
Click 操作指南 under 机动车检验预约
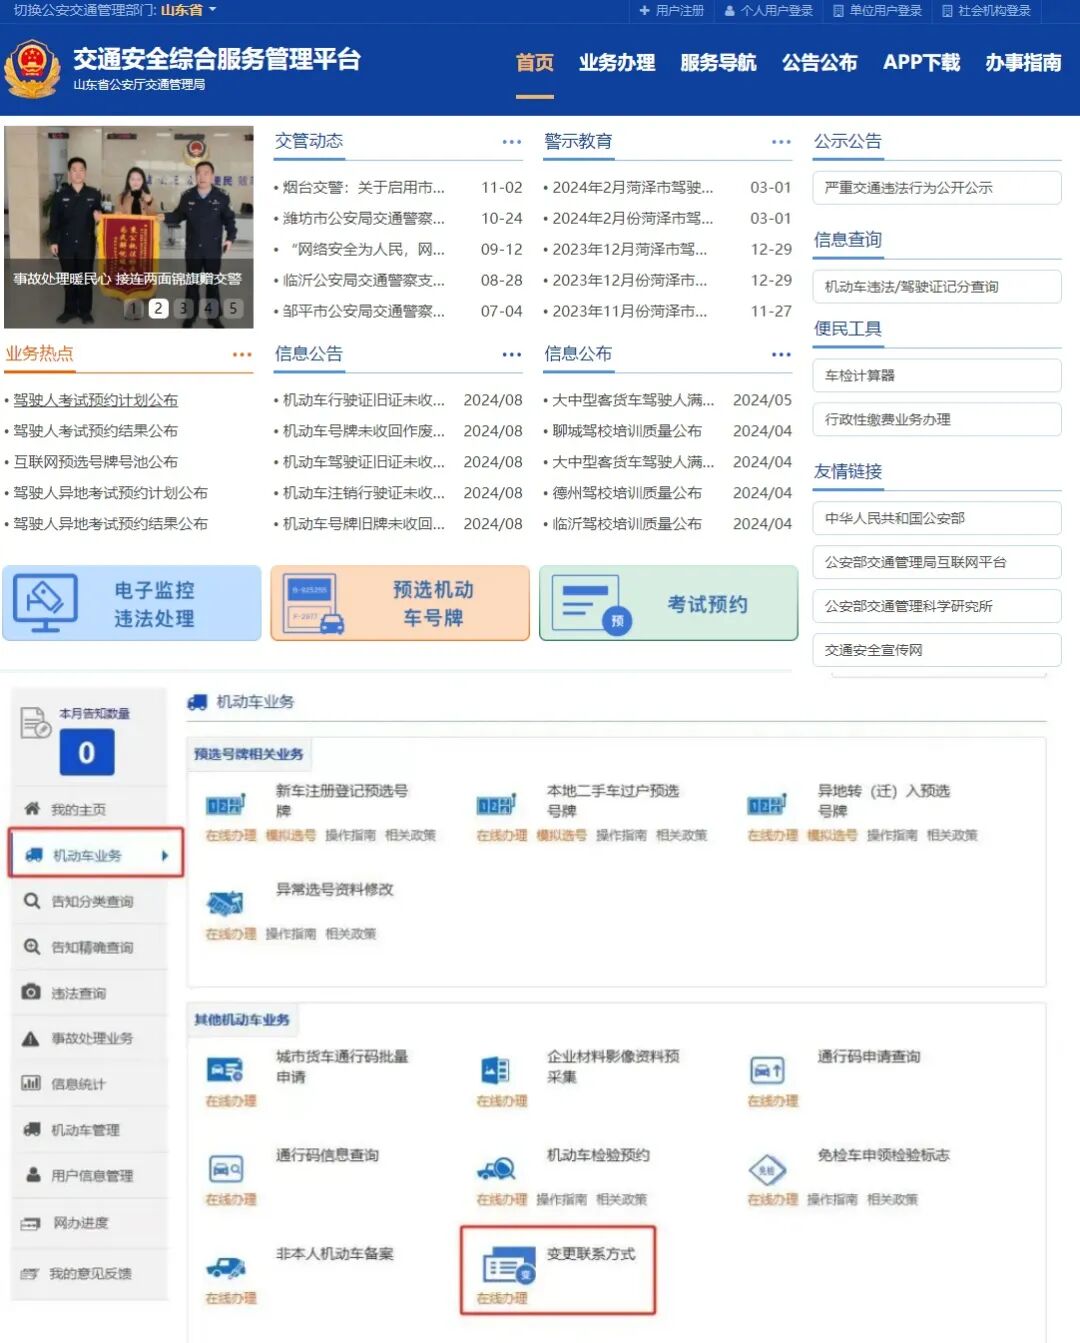point(561,1199)
